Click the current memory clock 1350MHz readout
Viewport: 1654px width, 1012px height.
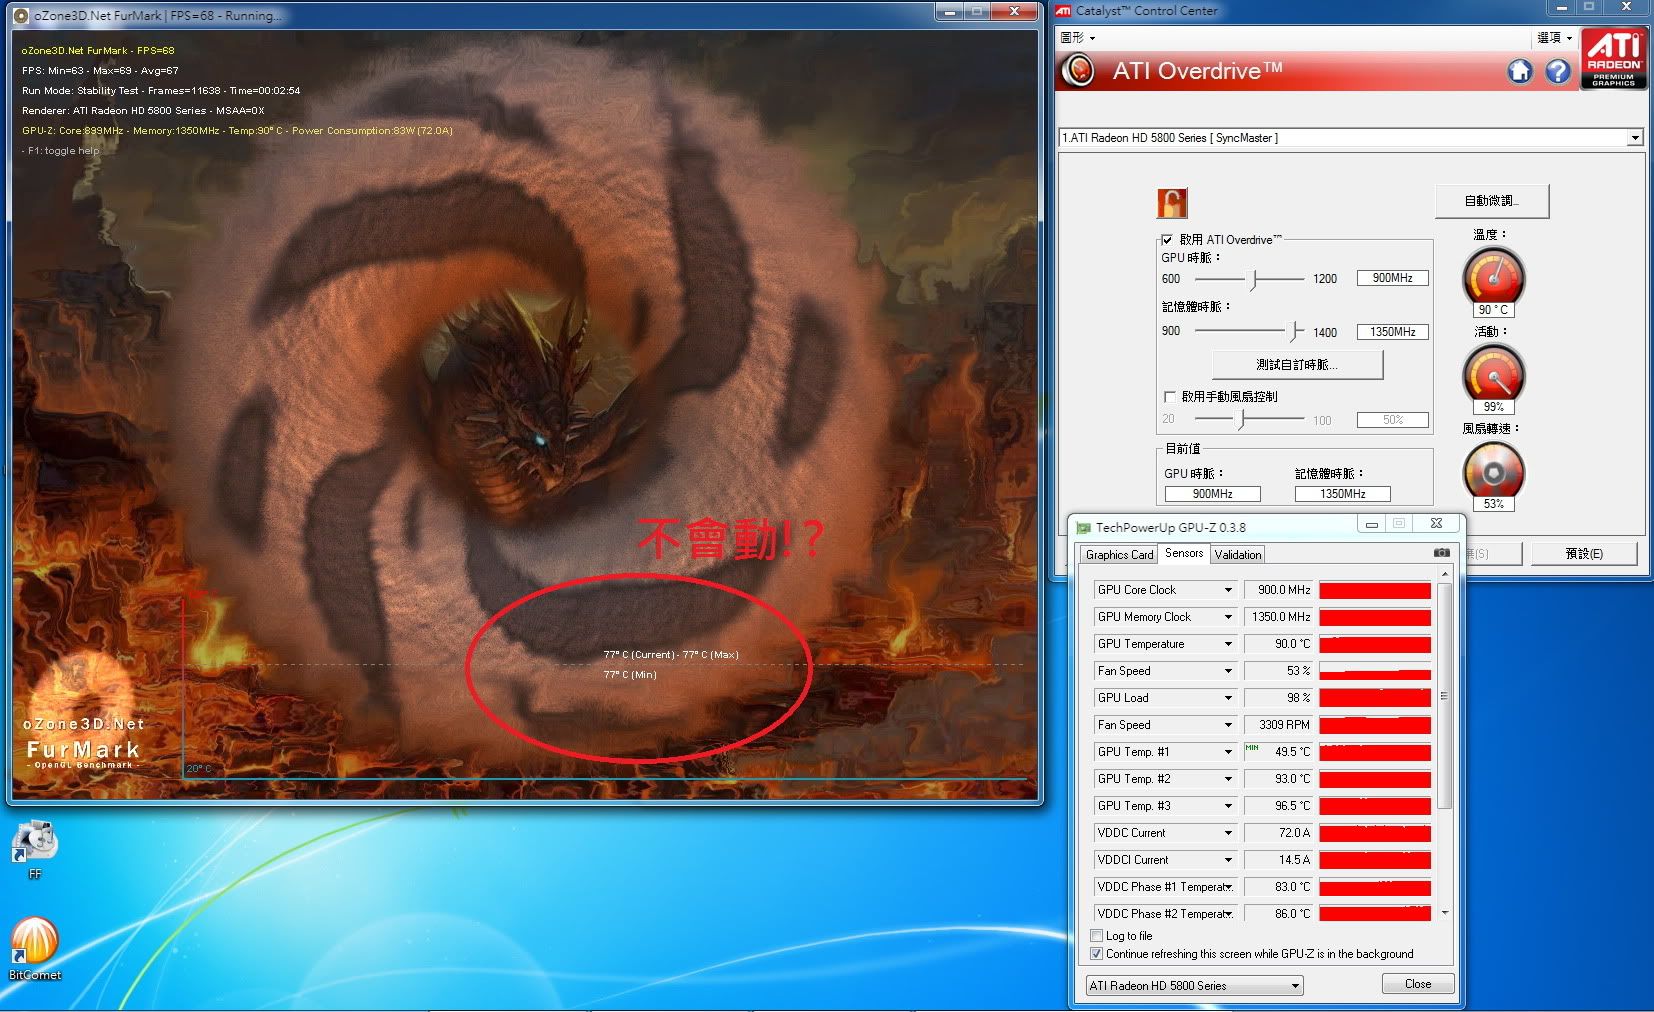1342,494
